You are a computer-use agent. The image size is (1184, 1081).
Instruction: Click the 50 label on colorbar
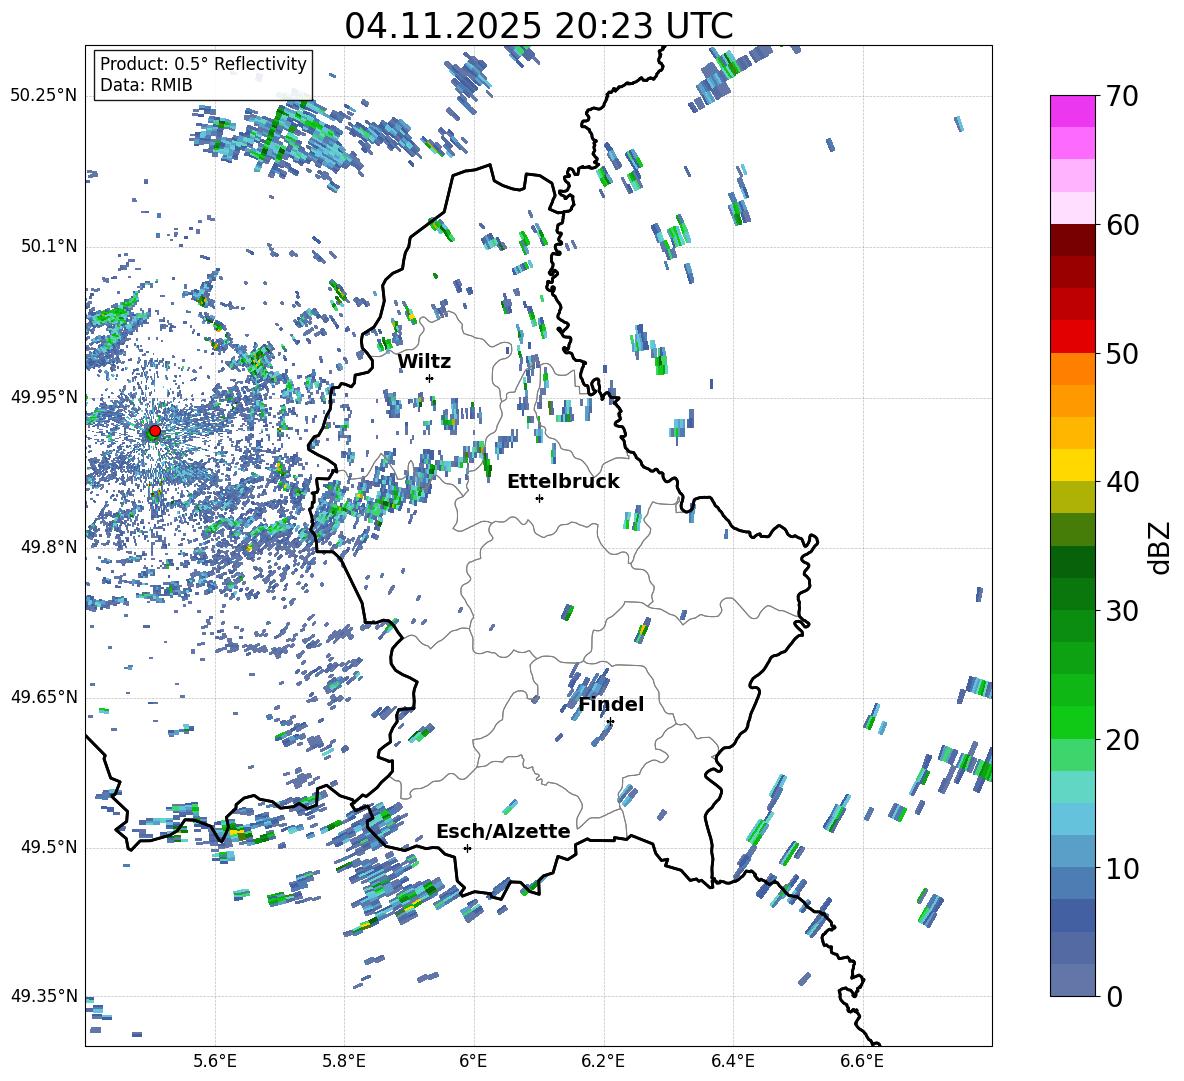tap(1122, 353)
